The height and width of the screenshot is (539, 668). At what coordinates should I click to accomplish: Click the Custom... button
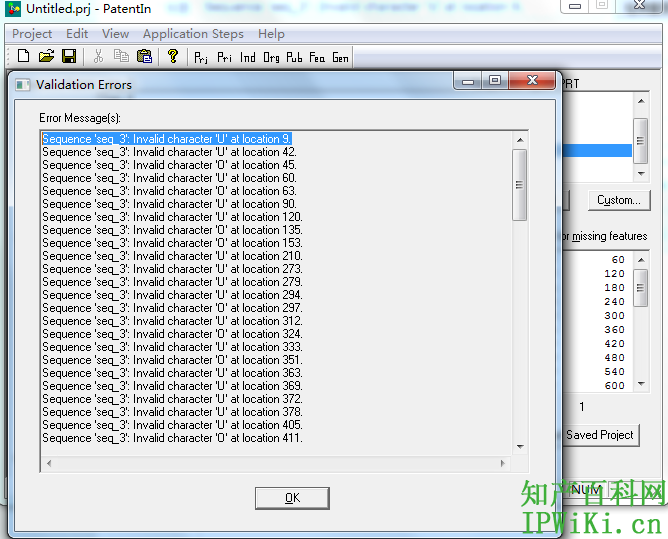click(x=618, y=200)
